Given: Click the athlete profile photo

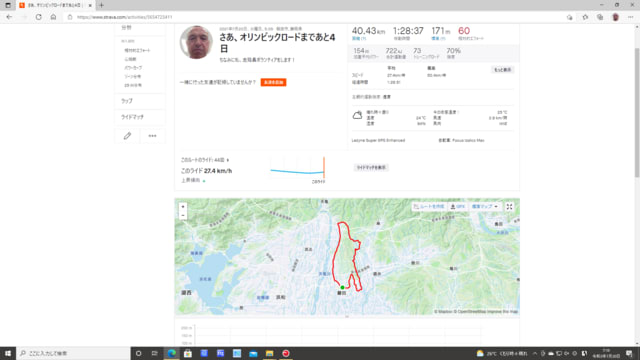Looking at the screenshot, I should (196, 42).
